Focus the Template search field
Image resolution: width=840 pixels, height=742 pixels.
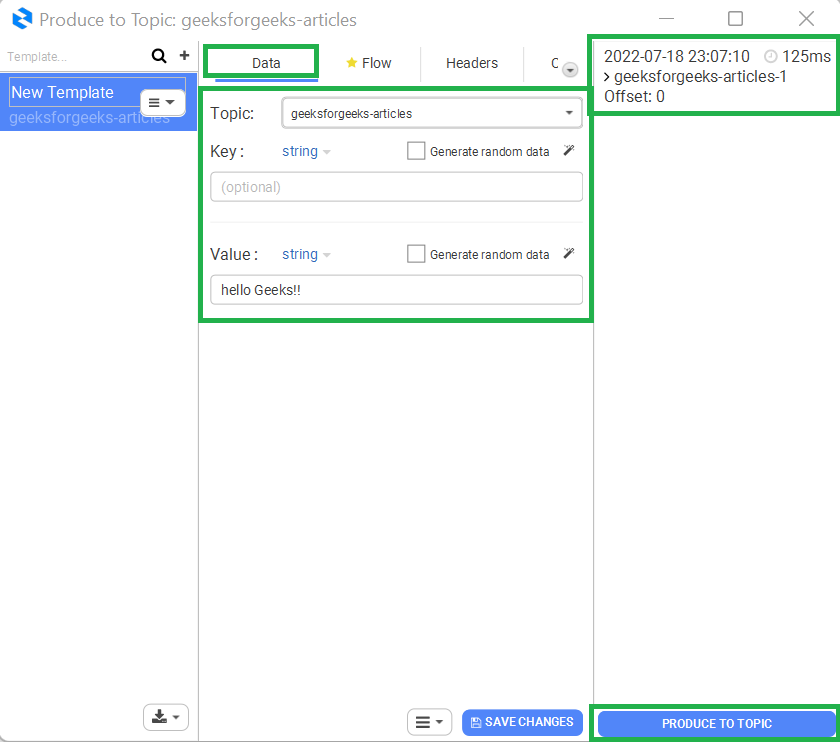click(75, 56)
